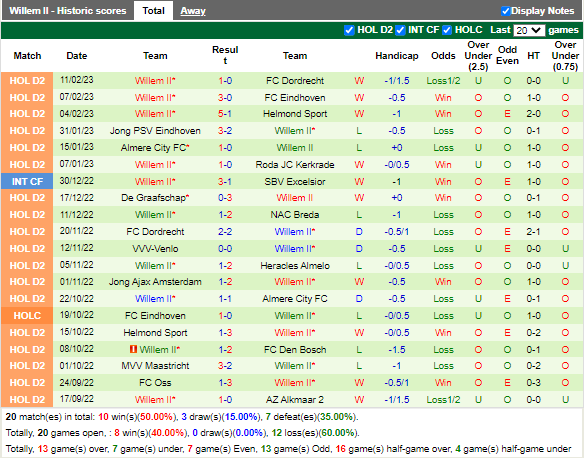
Task: Click the Odd Even column header
Action: pyautogui.click(x=507, y=55)
